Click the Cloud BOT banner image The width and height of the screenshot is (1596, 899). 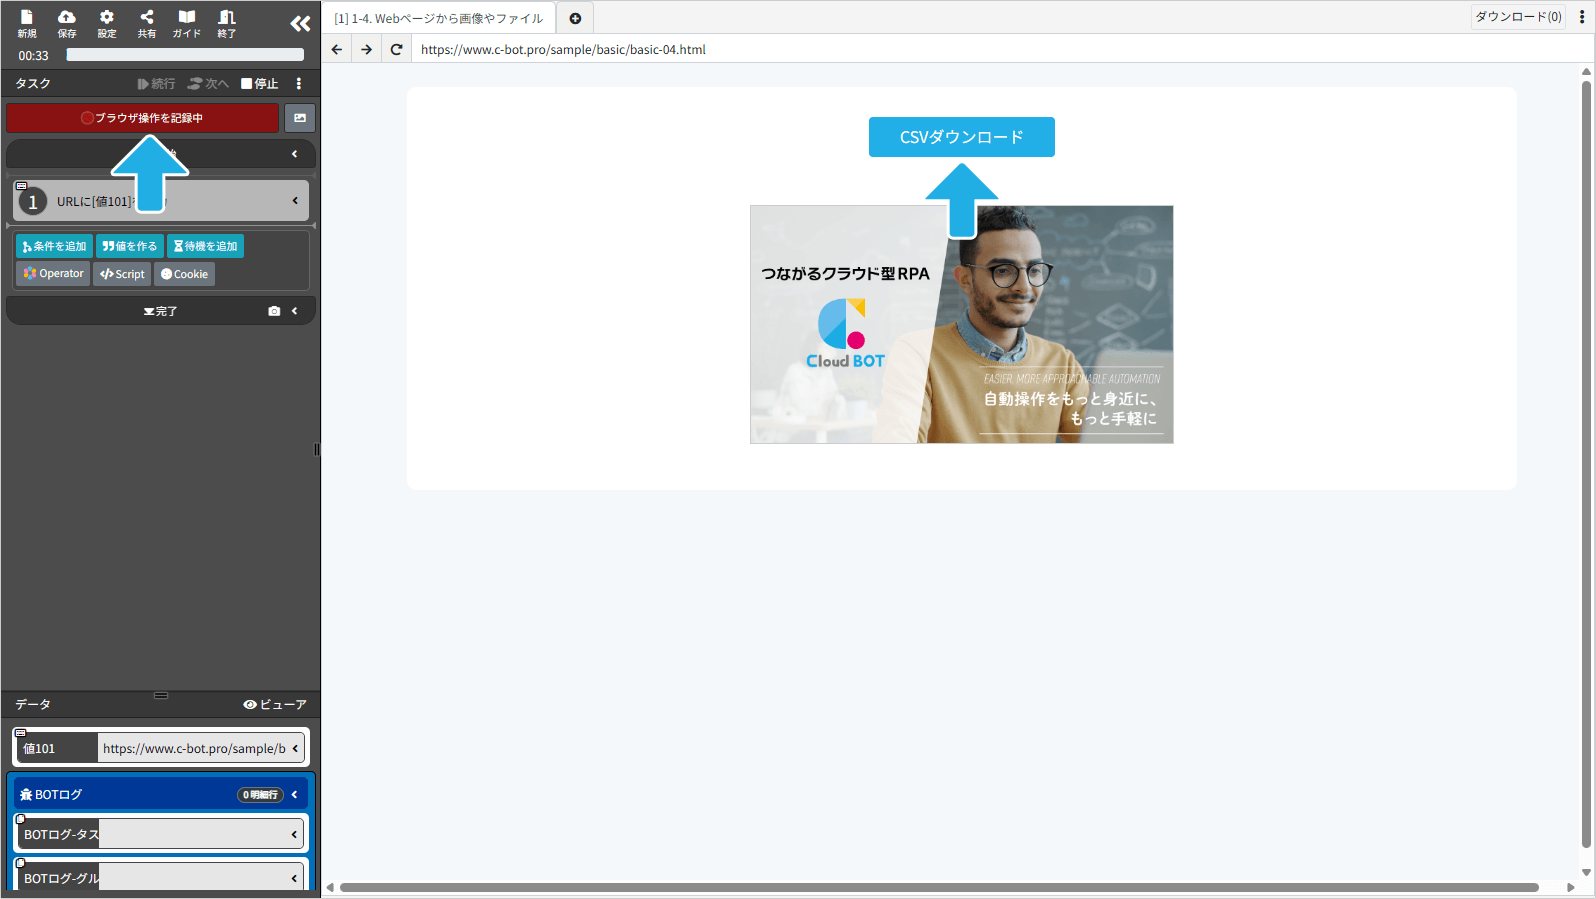(x=962, y=325)
